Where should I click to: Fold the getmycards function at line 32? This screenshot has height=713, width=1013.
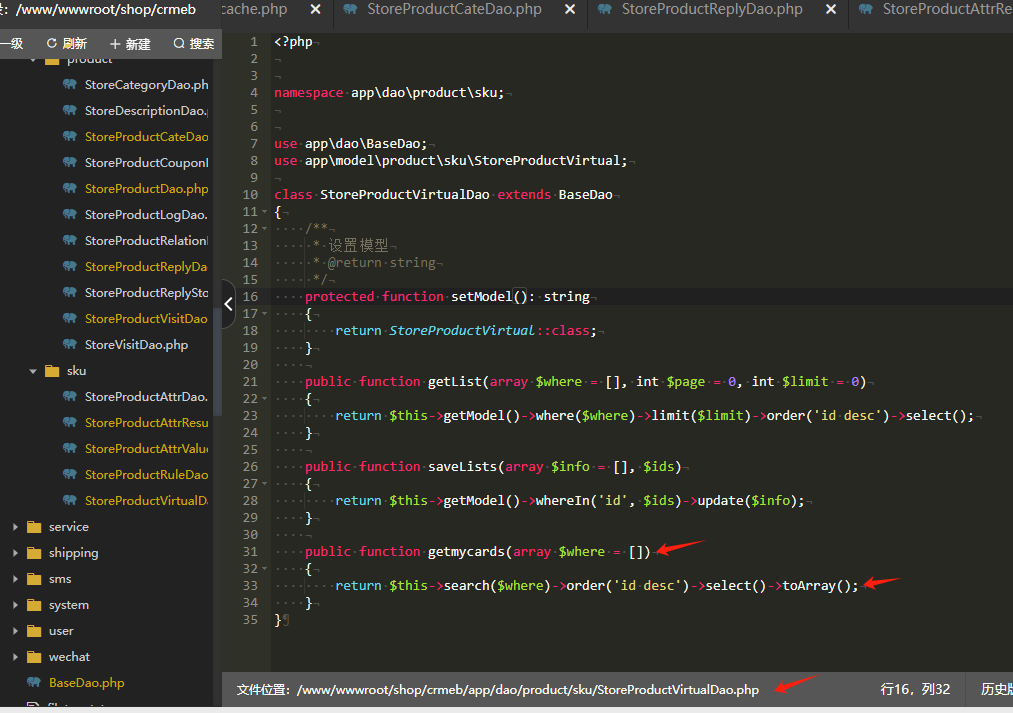(264, 568)
